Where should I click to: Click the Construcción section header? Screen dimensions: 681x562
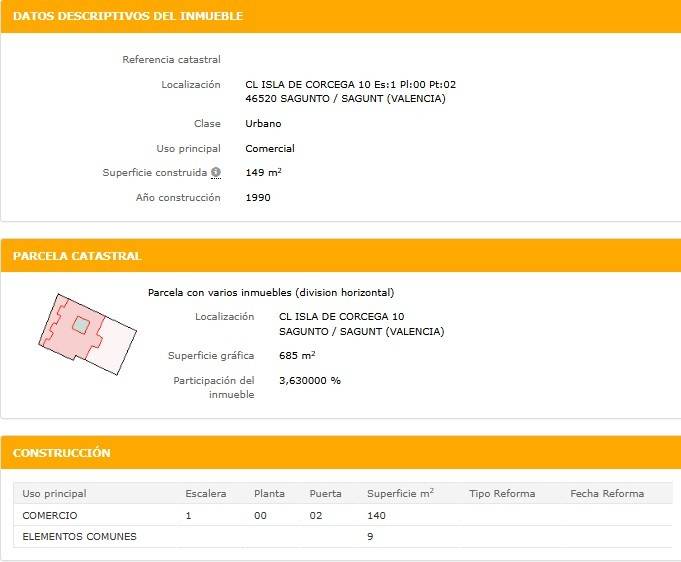click(62, 453)
